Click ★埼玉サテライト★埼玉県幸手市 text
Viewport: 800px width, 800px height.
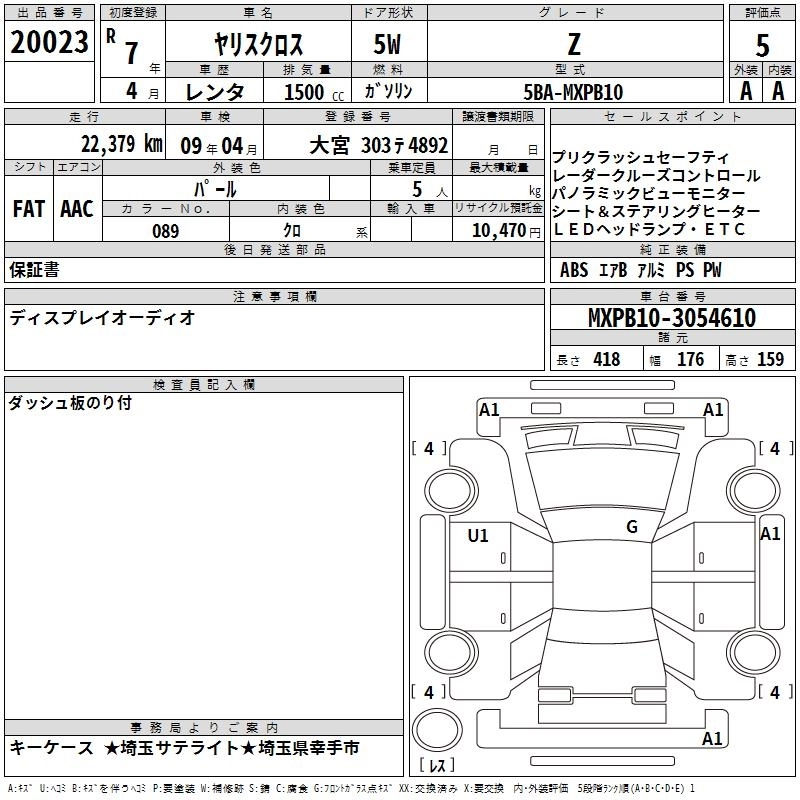(231, 748)
